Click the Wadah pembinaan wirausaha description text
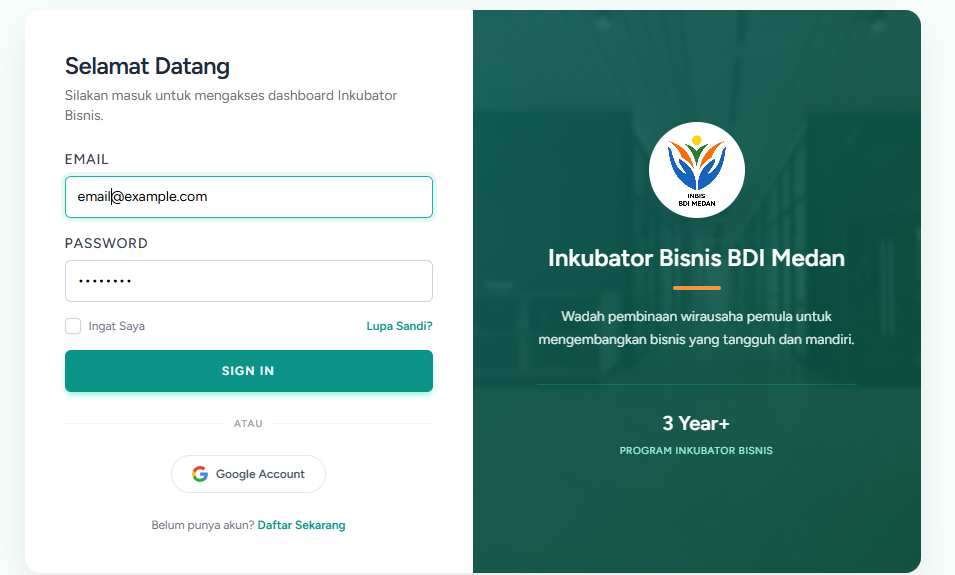The image size is (955, 575). point(696,328)
